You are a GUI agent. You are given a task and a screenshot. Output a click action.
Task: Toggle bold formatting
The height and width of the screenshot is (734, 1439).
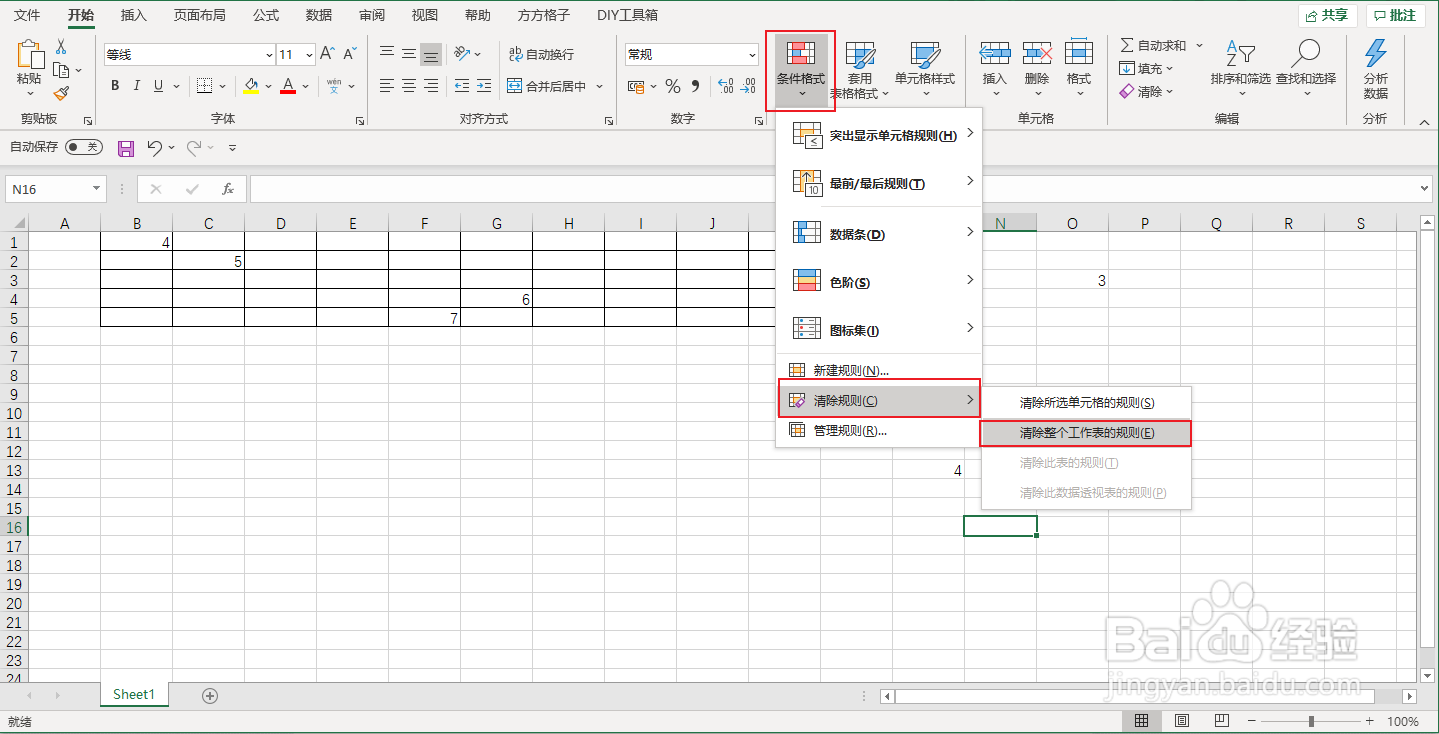[x=113, y=86]
